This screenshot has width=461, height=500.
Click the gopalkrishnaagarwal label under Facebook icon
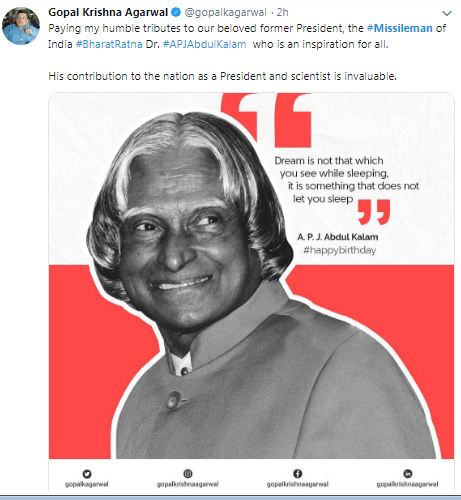(298, 484)
